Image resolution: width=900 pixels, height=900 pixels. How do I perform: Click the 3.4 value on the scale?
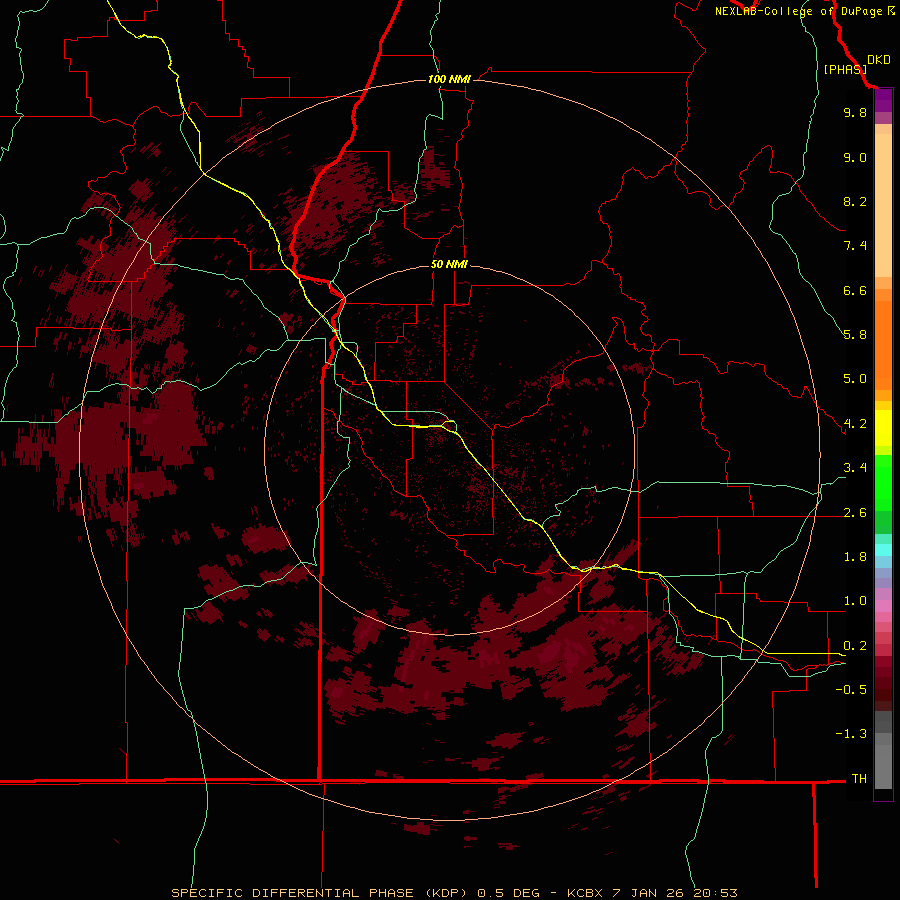(x=855, y=468)
